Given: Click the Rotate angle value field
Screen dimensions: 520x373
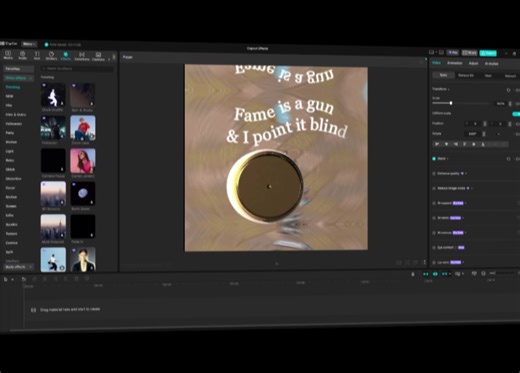Looking at the screenshot, I should (473, 134).
